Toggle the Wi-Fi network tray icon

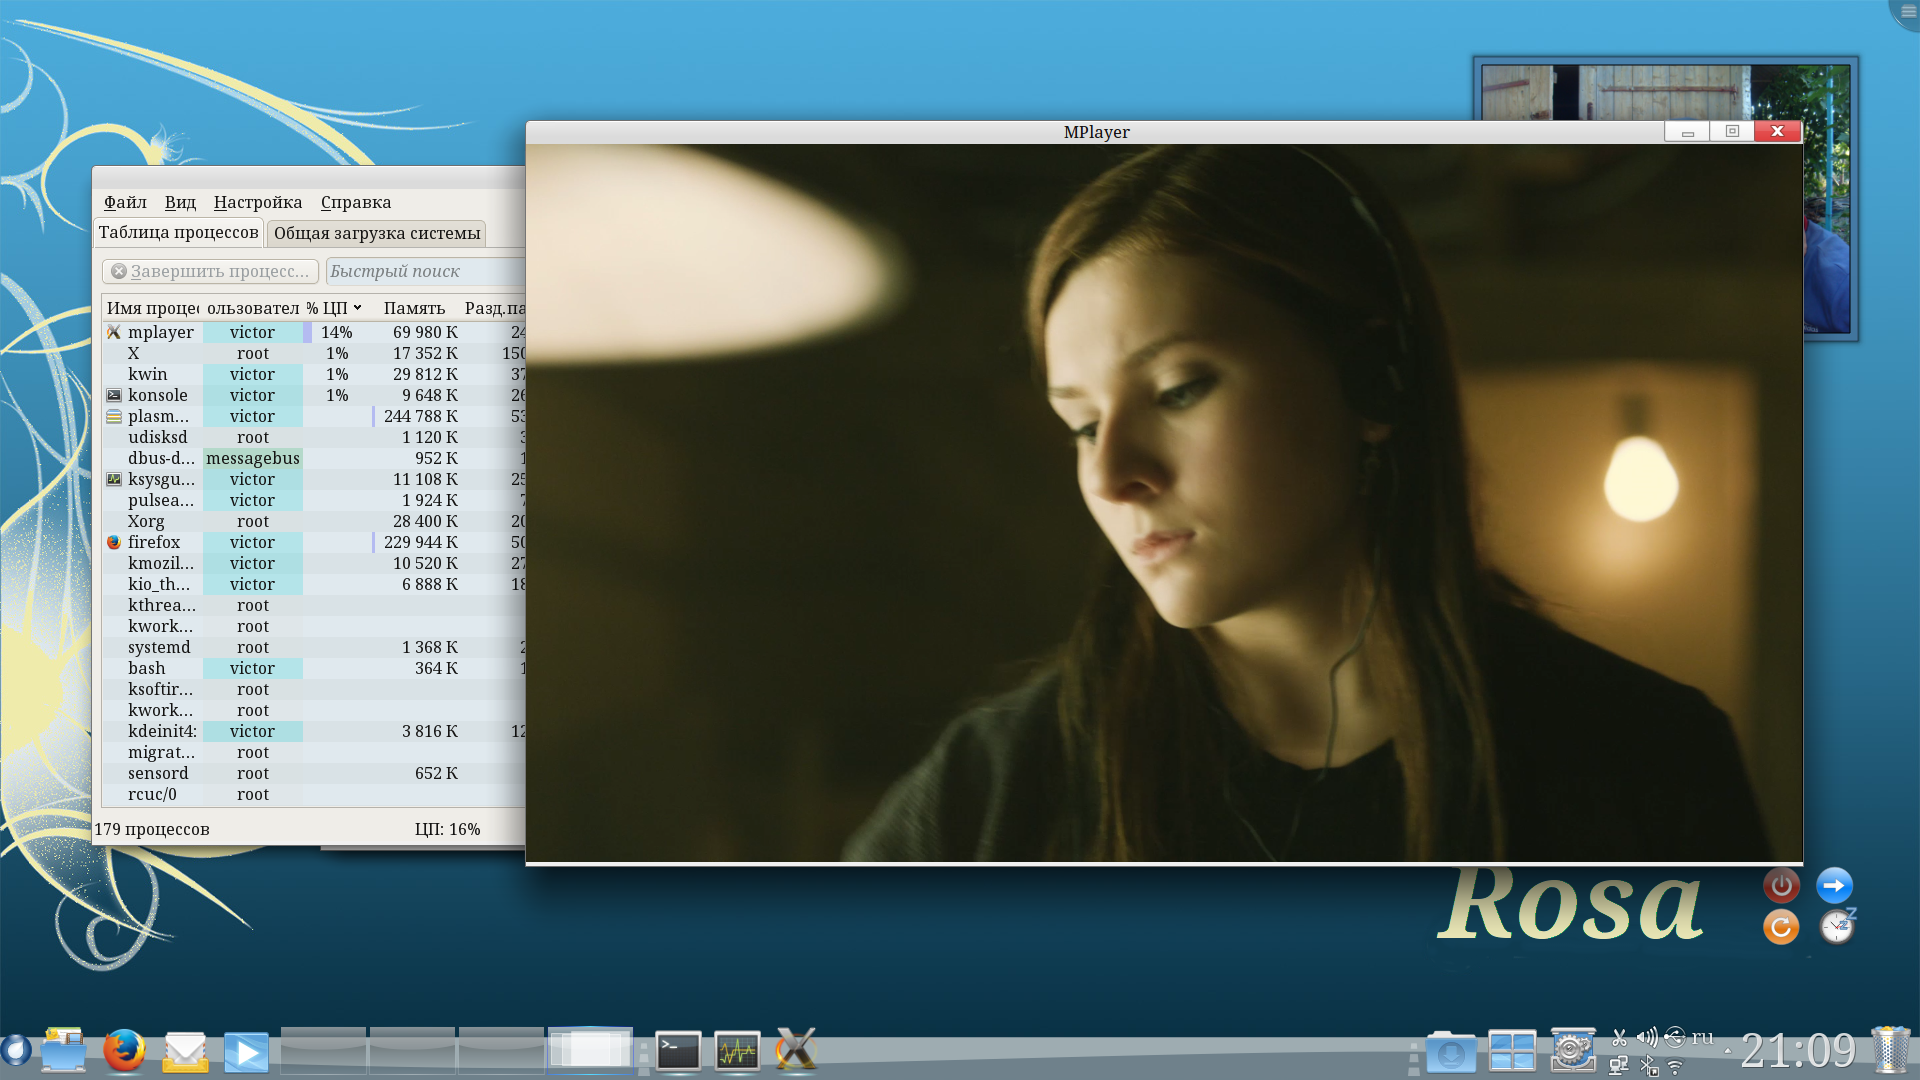click(x=1675, y=1067)
